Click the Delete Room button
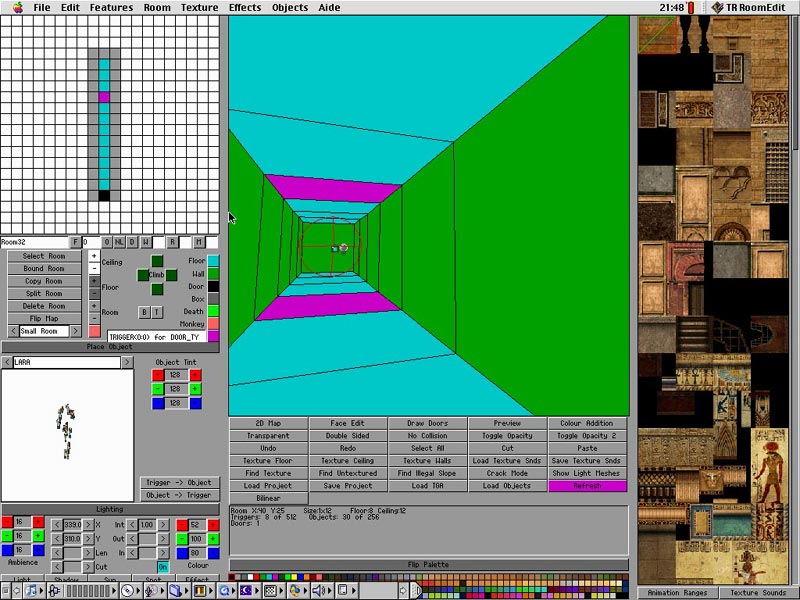The width and height of the screenshot is (800, 600). 45,306
